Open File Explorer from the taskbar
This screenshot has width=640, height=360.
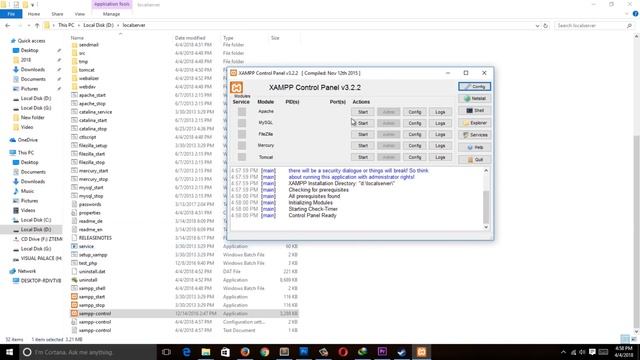point(206,352)
